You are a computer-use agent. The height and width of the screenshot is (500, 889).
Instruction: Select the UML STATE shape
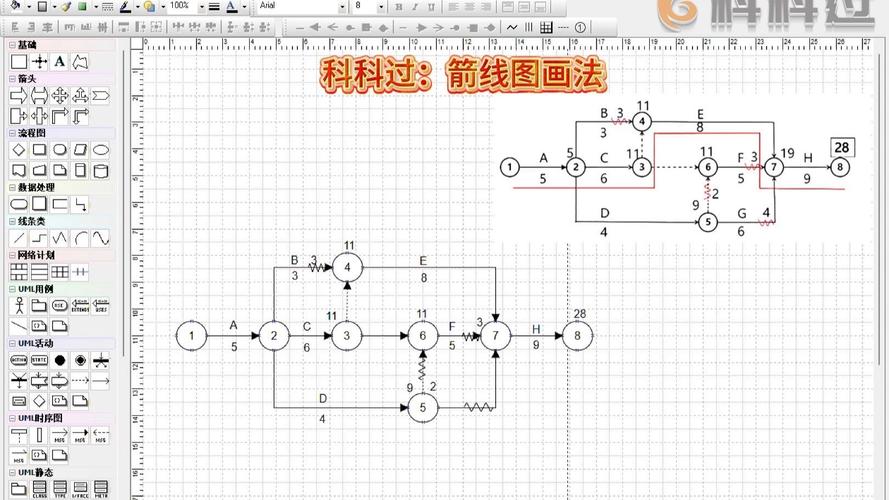39,361
